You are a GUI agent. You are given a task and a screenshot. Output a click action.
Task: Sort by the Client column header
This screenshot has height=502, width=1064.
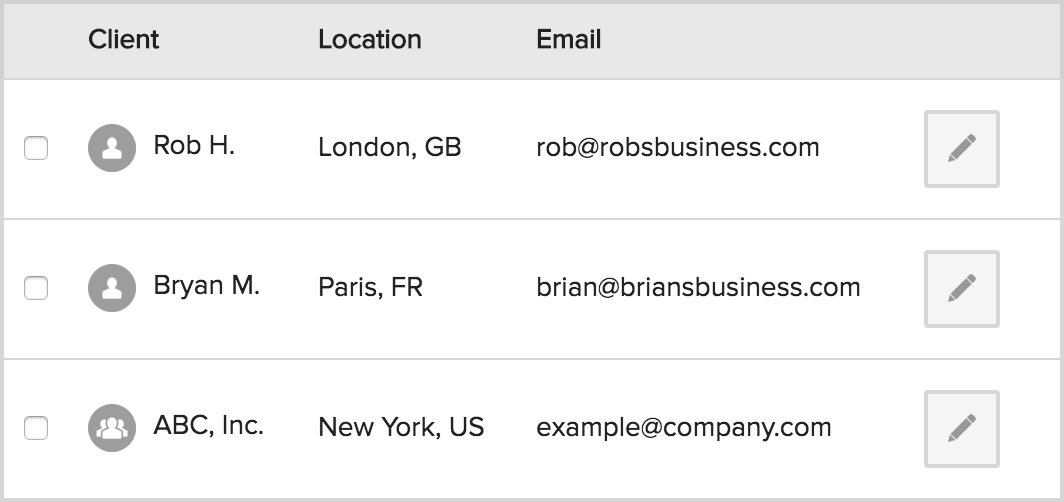pyautogui.click(x=124, y=40)
